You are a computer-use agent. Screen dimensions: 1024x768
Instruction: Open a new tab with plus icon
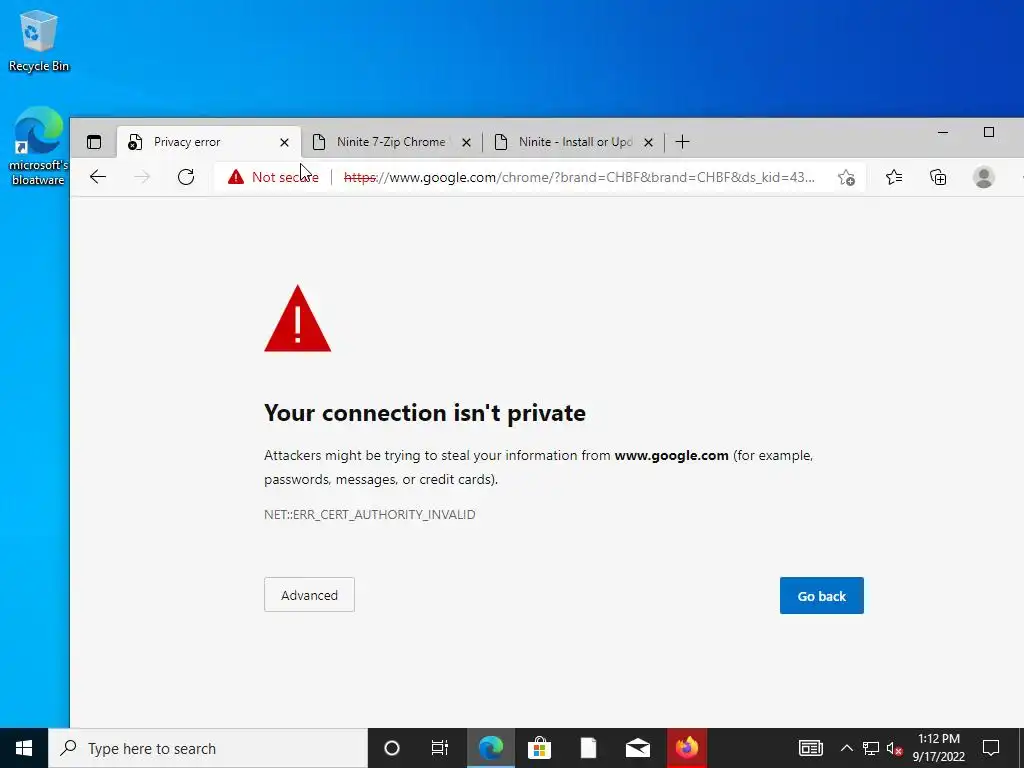(x=682, y=142)
